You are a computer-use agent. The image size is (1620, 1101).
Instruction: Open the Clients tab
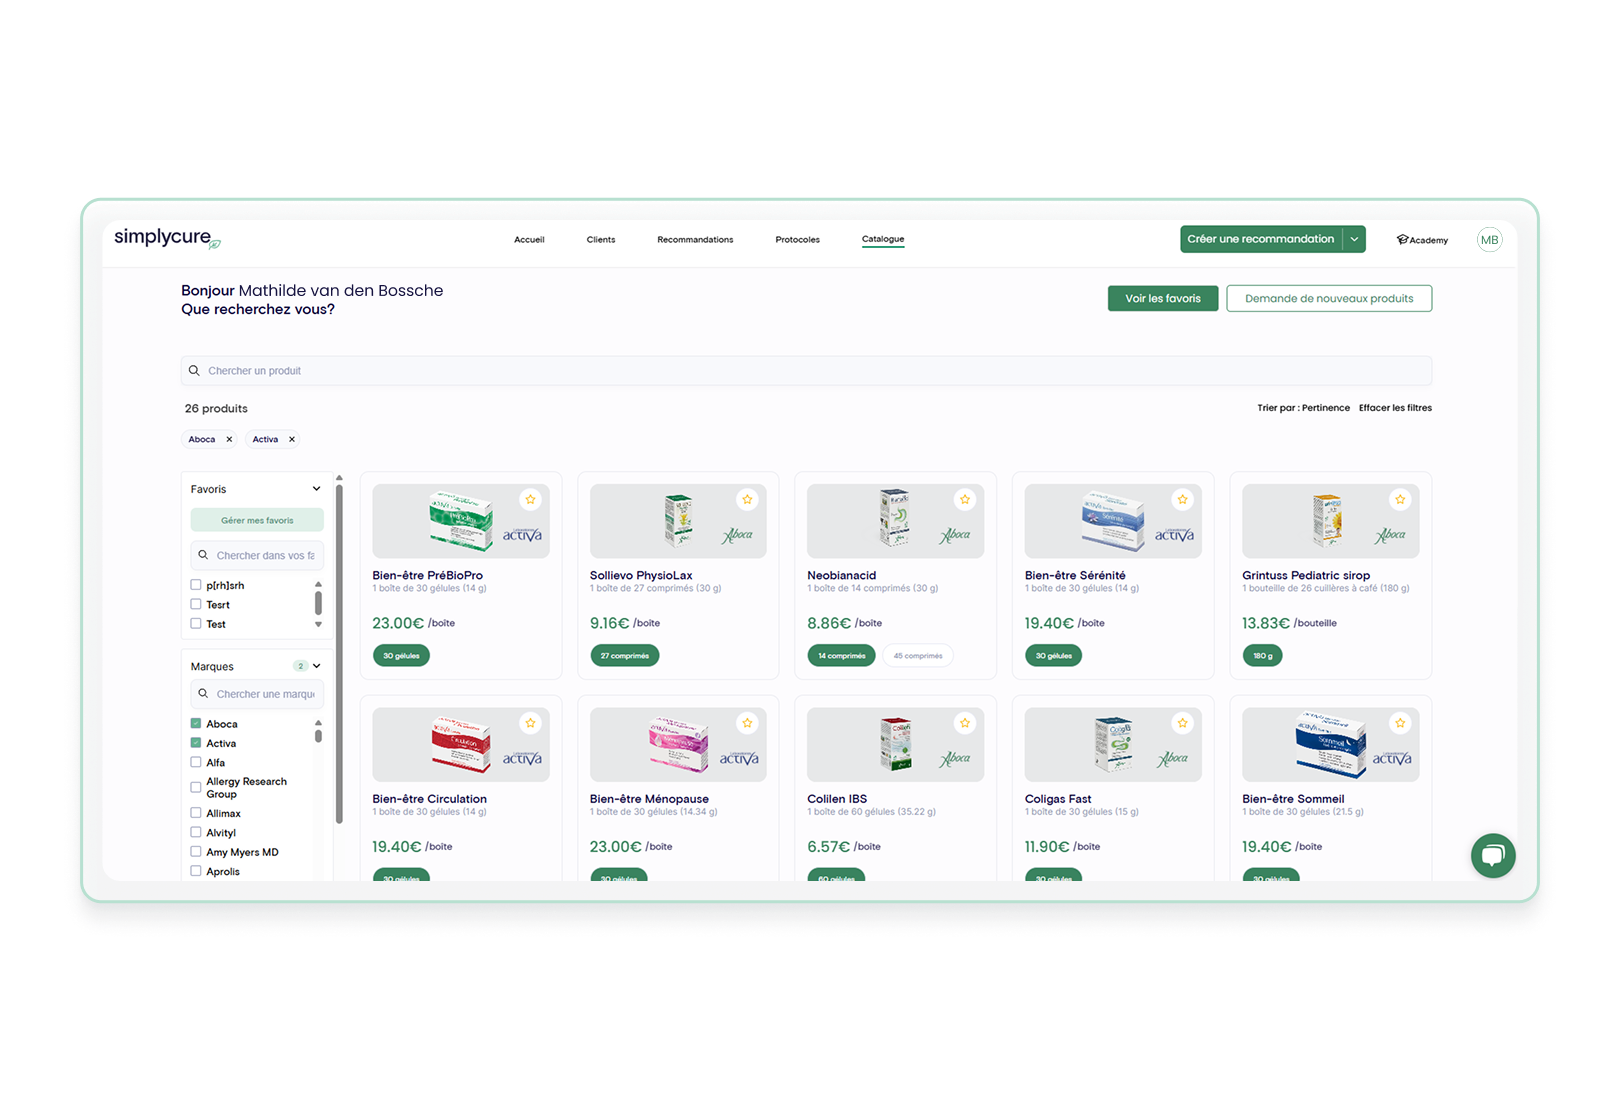pos(601,240)
